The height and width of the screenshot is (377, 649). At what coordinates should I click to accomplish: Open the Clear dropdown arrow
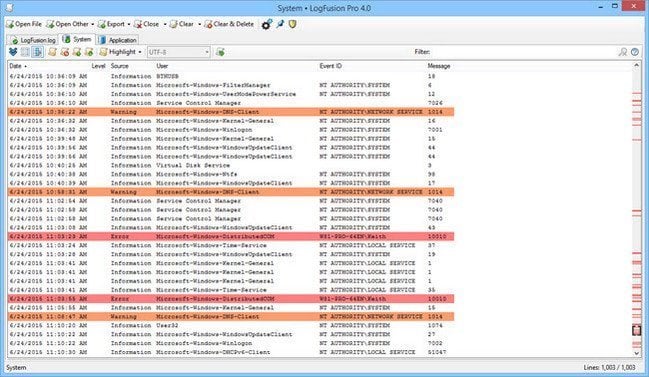[x=200, y=24]
